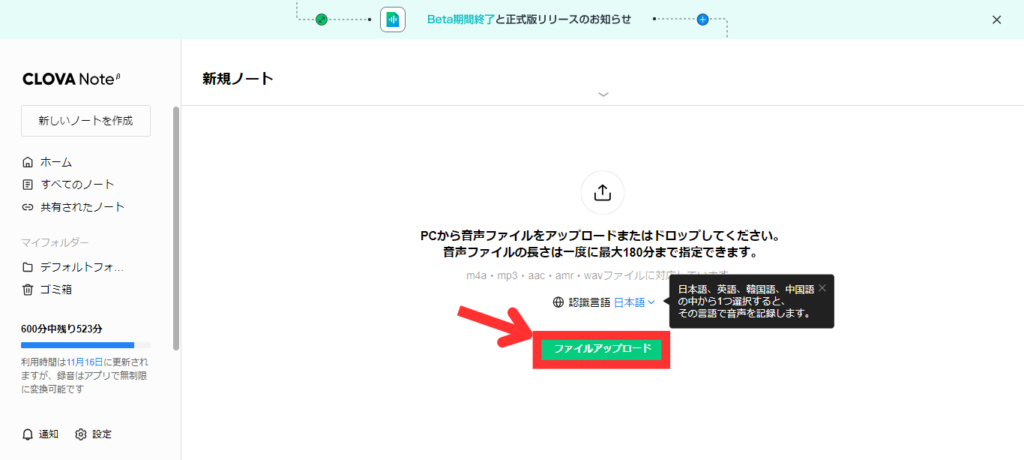Click the blue usage time progress bar
This screenshot has height=460, width=1024.
pyautogui.click(x=78, y=345)
